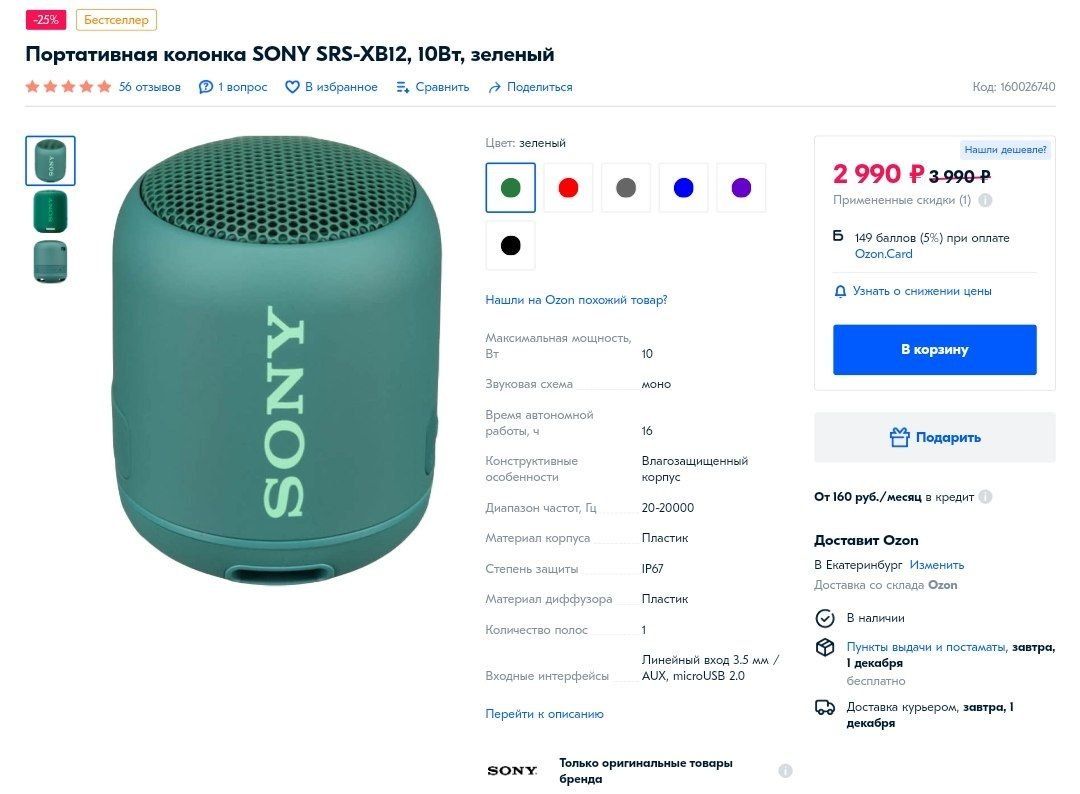Viewport: 1080px width, 794px height.
Task: Add speaker to cart with В корзину
Action: point(934,350)
